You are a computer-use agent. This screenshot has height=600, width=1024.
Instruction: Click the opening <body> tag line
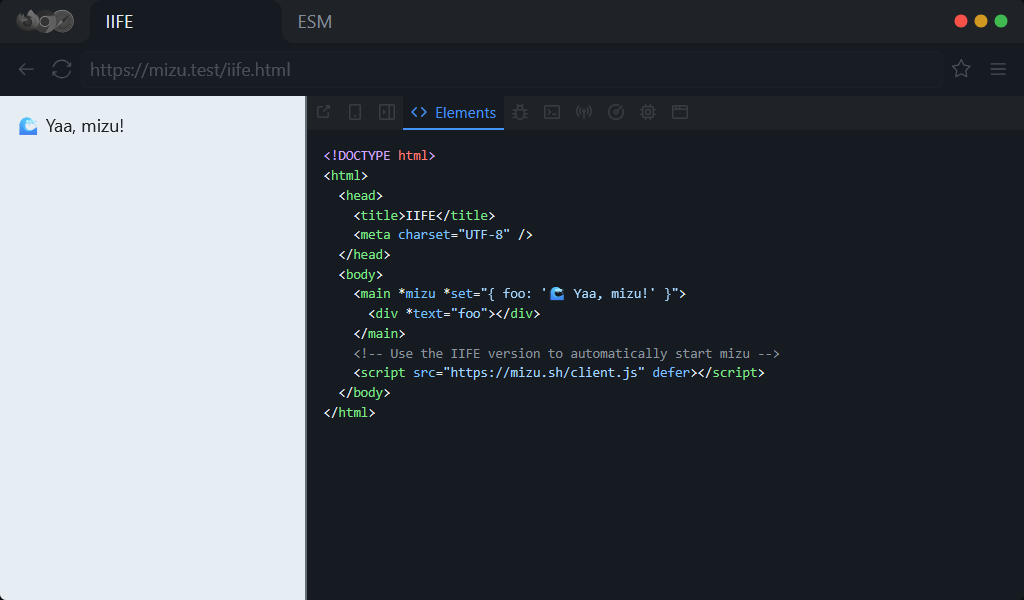tap(360, 274)
